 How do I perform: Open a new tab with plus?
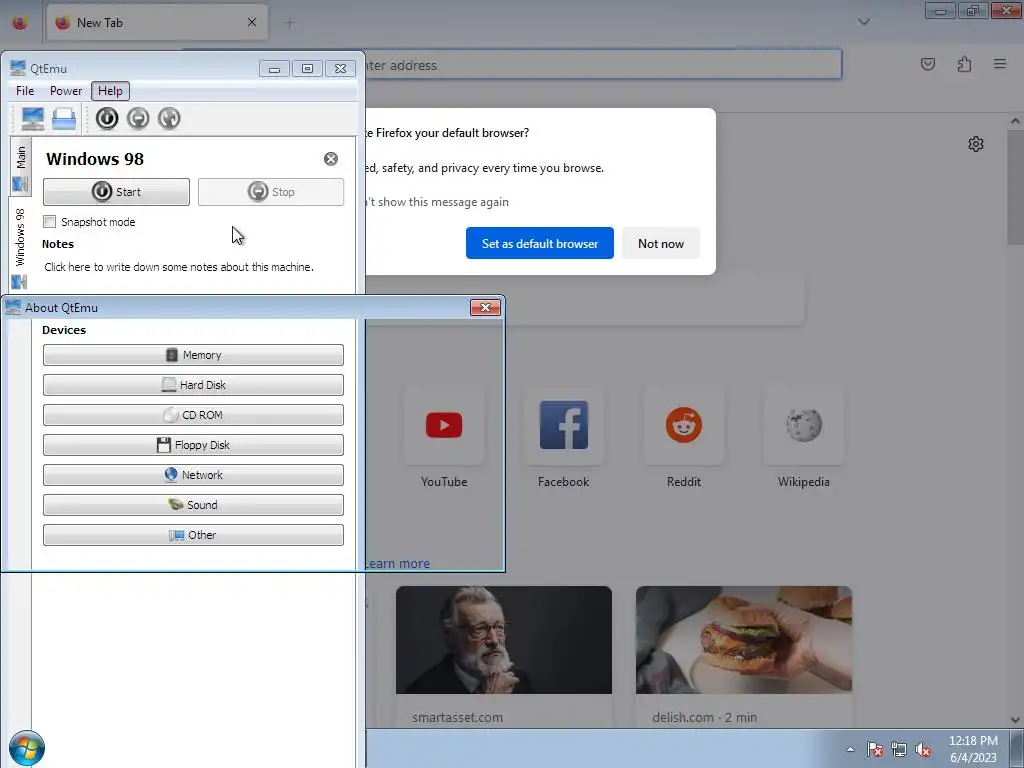coord(289,23)
